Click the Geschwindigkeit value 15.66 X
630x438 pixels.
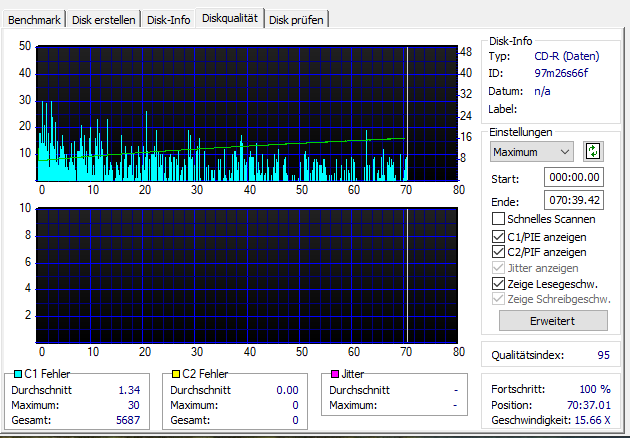pyautogui.click(x=592, y=420)
